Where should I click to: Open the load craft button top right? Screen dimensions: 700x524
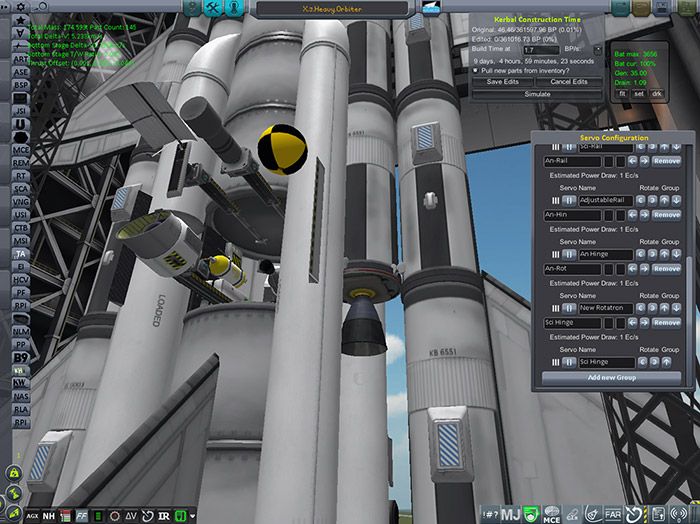pyautogui.click(x=642, y=8)
